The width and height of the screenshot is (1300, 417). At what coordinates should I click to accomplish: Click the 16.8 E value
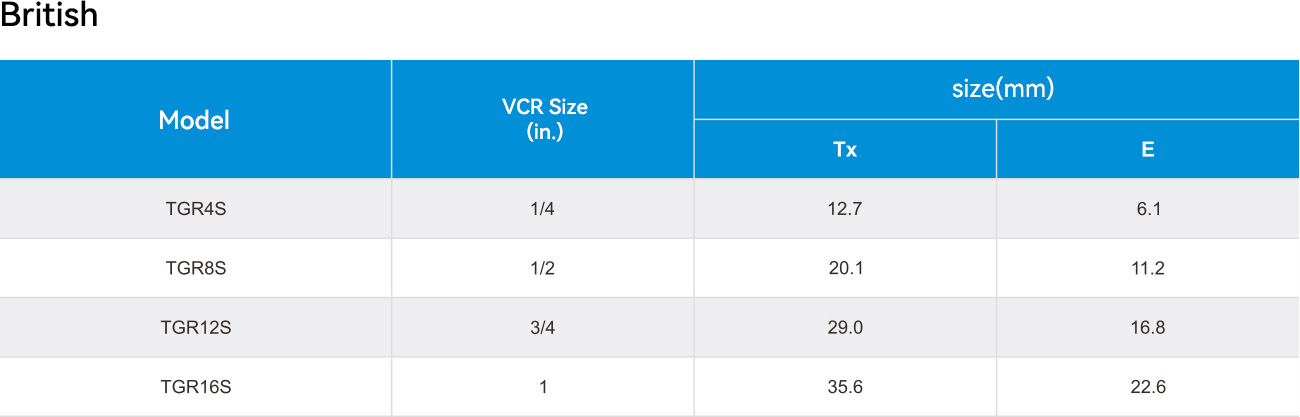tap(1148, 327)
